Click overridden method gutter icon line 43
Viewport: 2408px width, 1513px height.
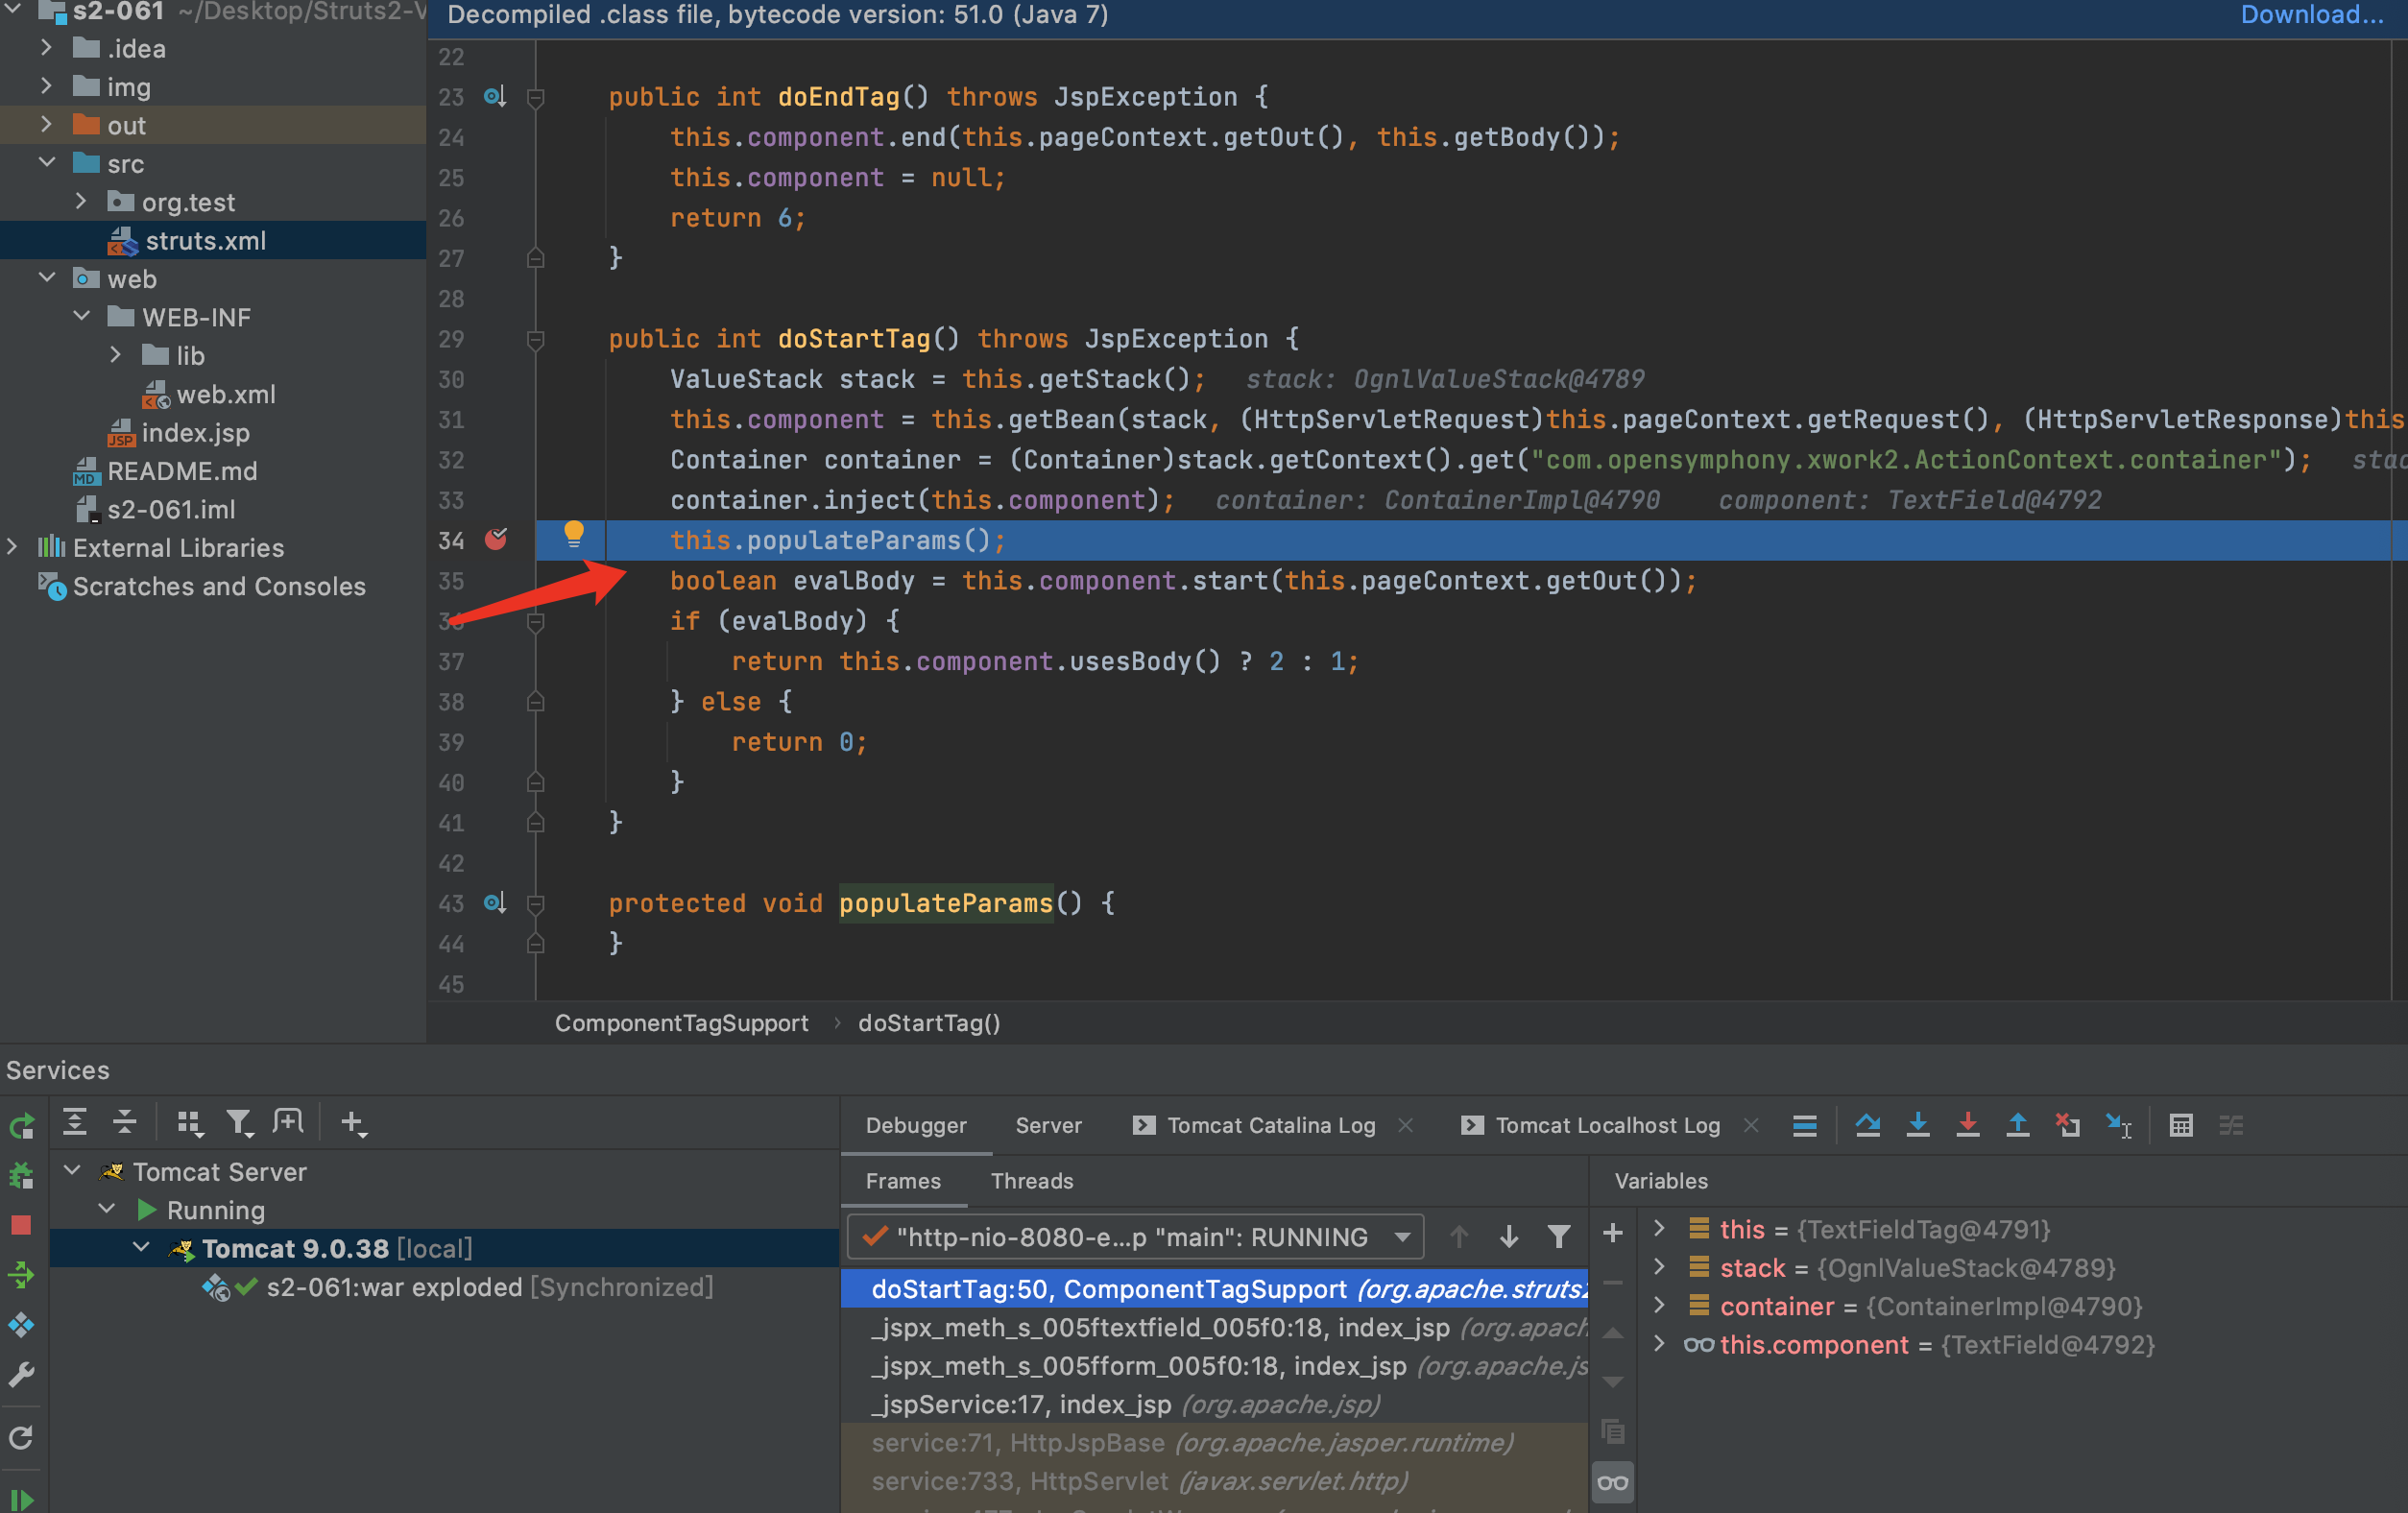click(495, 903)
